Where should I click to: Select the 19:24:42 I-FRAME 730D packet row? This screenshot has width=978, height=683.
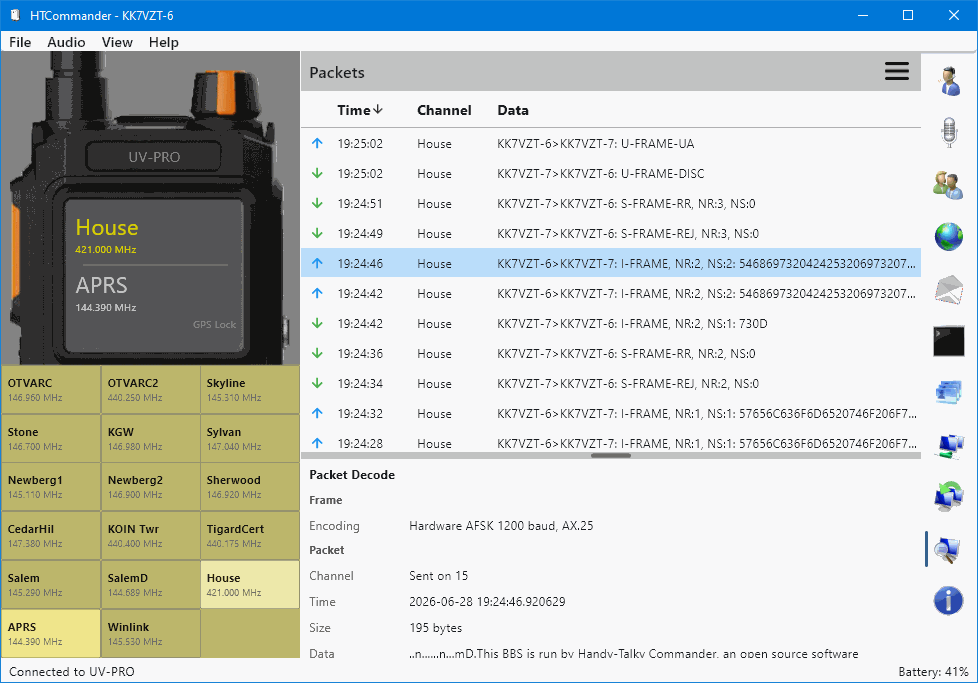pos(611,323)
